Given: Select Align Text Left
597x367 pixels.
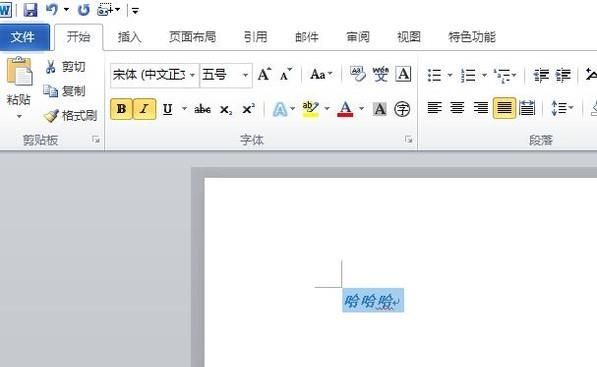Looking at the screenshot, I should (x=434, y=108).
